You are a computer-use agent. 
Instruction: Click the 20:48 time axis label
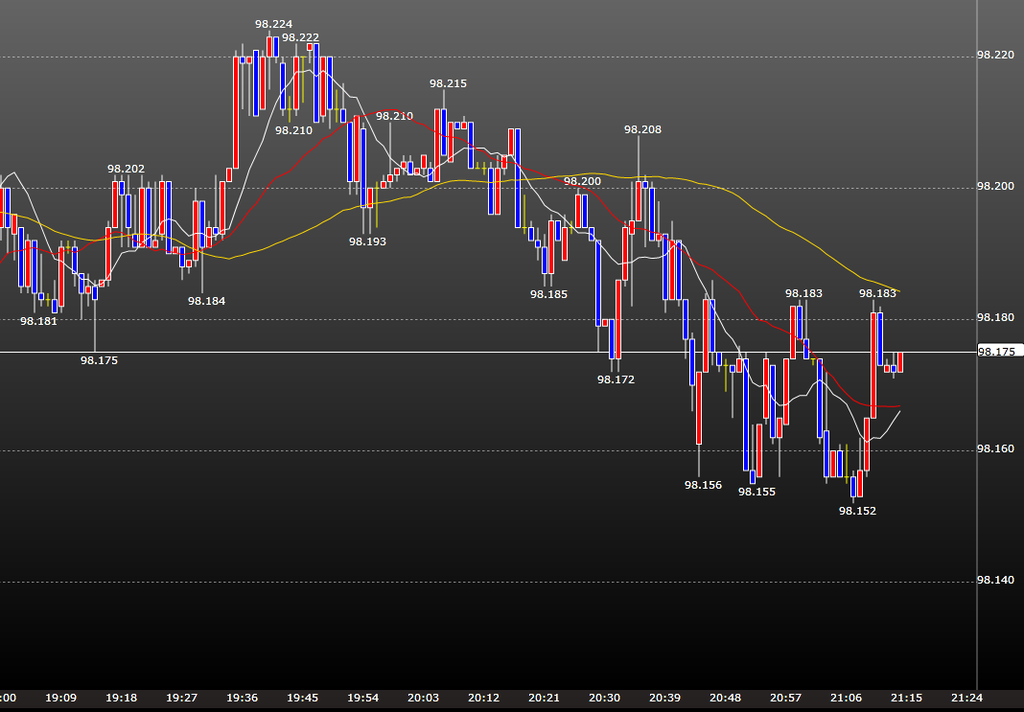pyautogui.click(x=726, y=698)
